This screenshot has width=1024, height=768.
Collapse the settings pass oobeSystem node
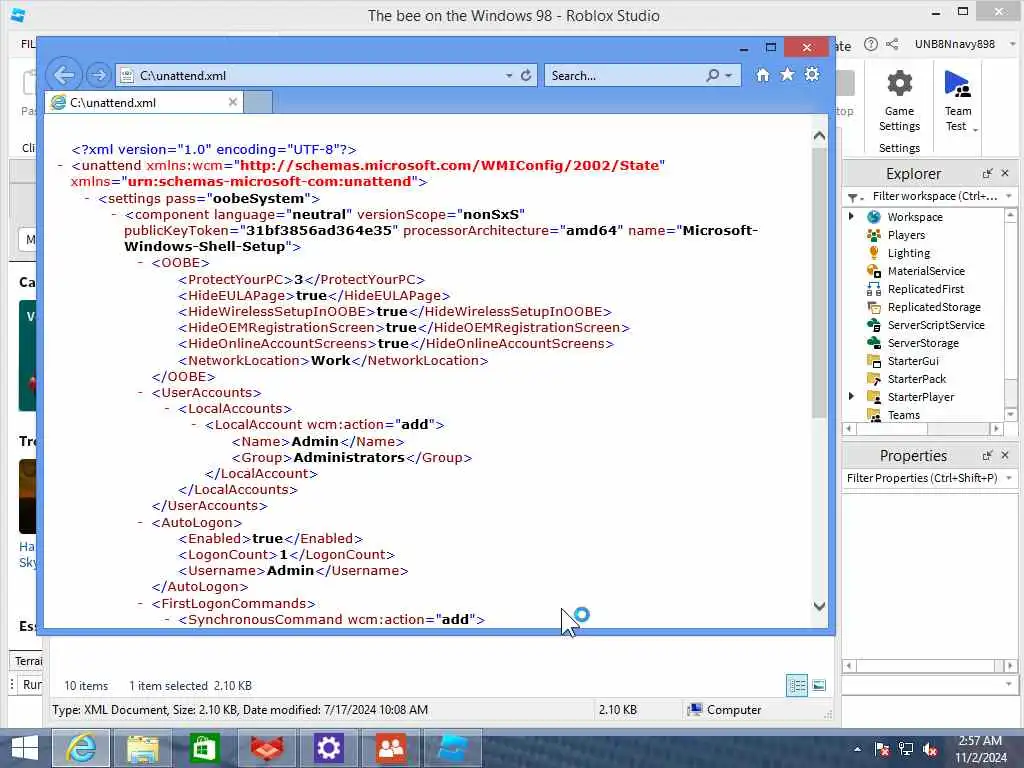point(87,198)
